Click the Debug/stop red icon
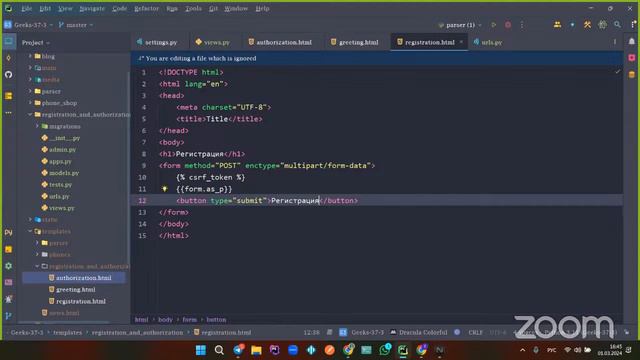This screenshot has height=360, width=640. 508,25
